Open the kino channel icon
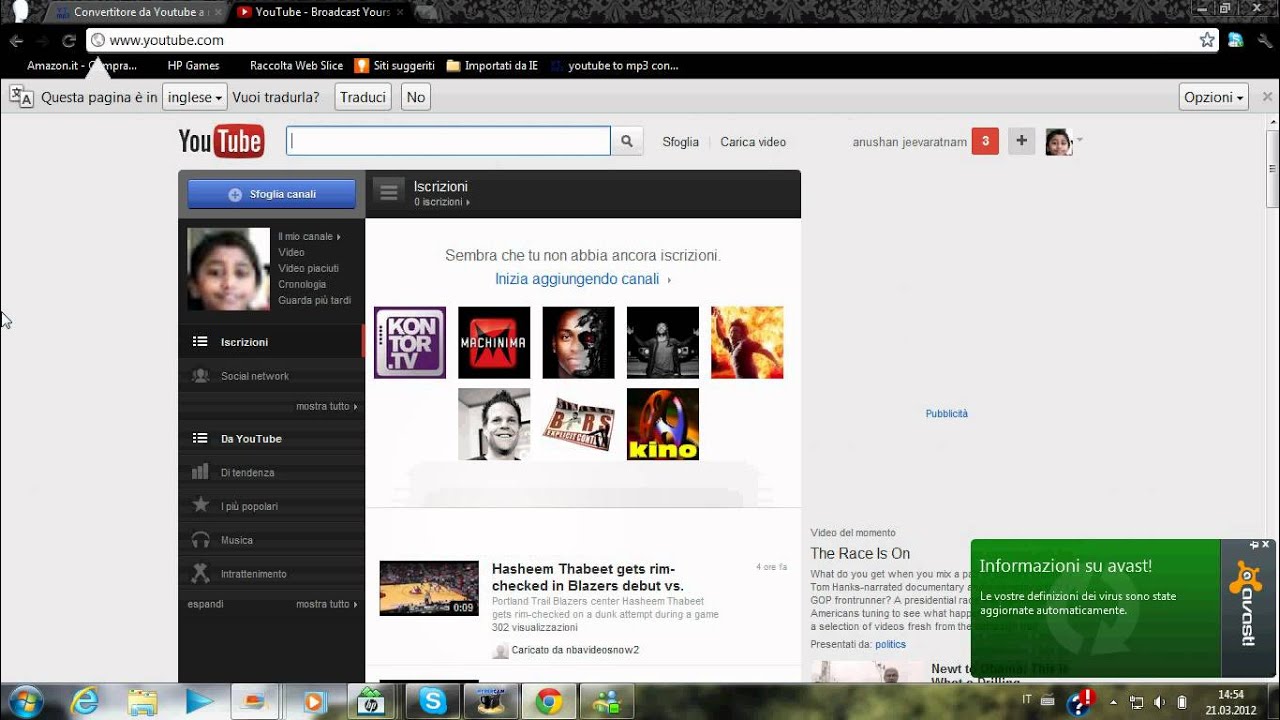This screenshot has width=1280, height=720. click(663, 424)
